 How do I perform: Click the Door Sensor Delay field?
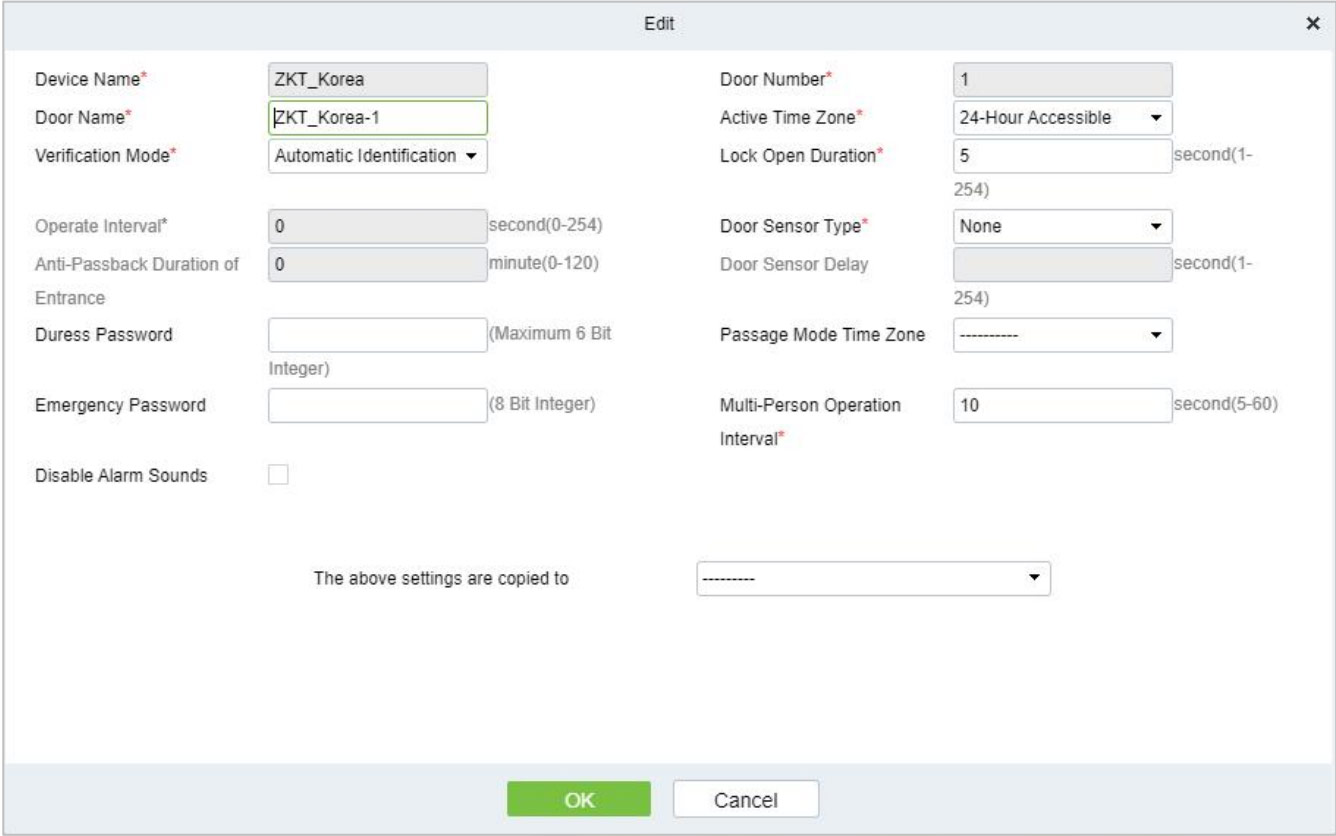click(1062, 264)
